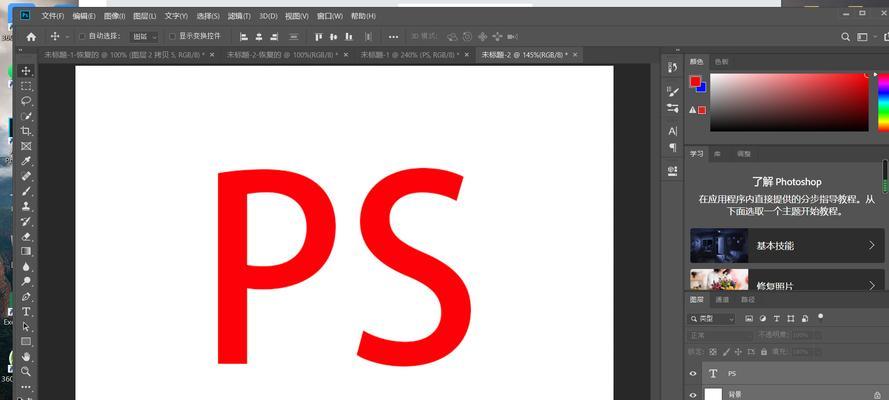The height and width of the screenshot is (400, 889).
Task: Open the 文件(F) menu
Action: [53, 16]
